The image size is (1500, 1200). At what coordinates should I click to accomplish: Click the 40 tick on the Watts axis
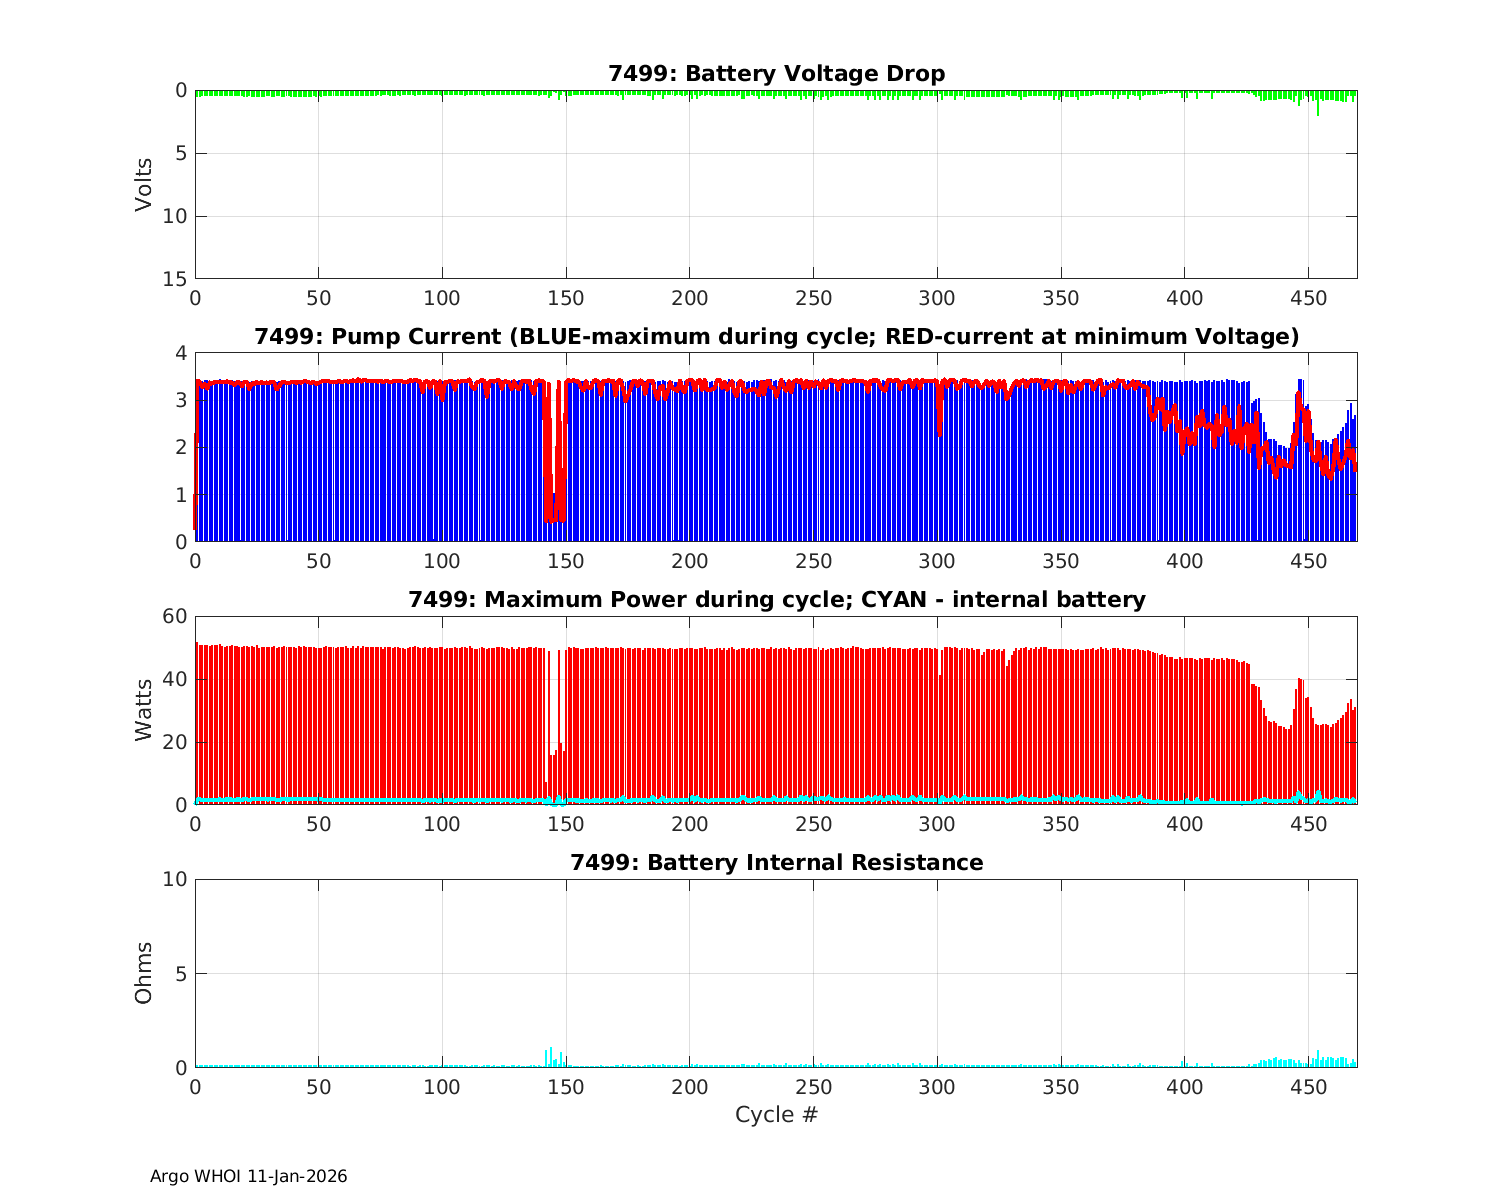175,679
